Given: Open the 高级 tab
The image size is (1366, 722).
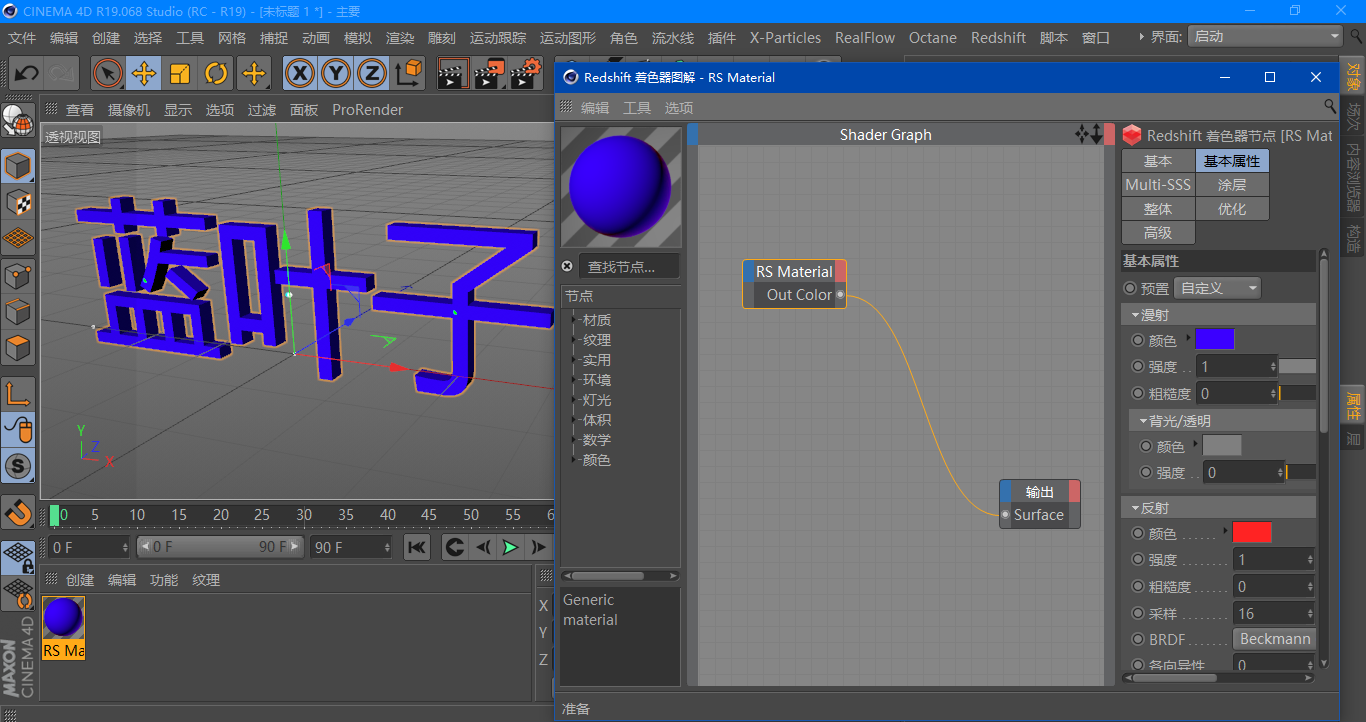Looking at the screenshot, I should 1158,233.
